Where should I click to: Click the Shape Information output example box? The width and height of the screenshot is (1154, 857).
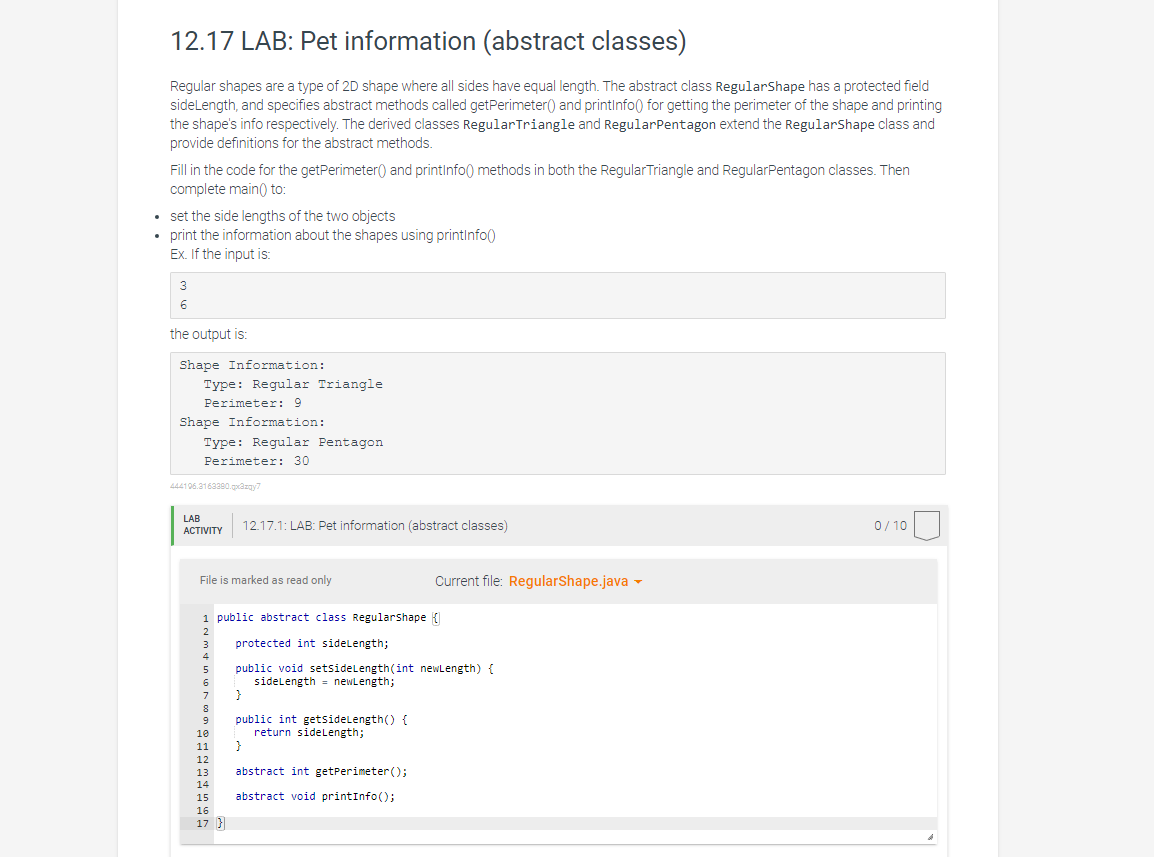point(557,412)
